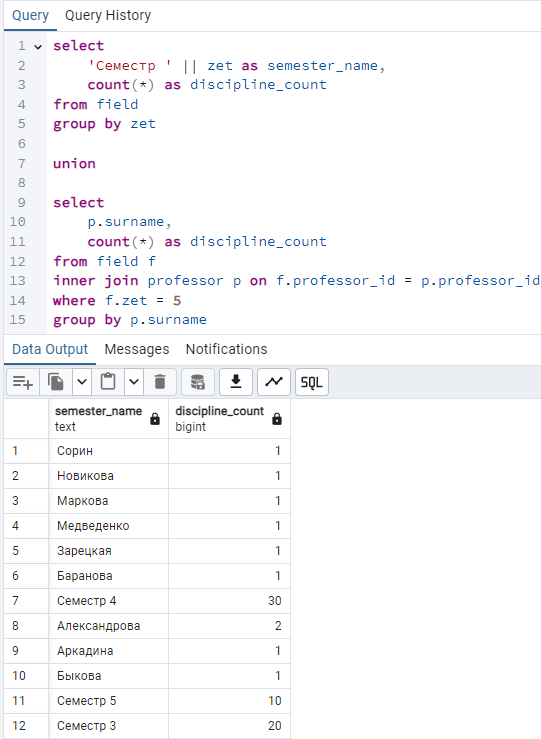Click lock icon on semester_name column
541x739 pixels.
[155, 419]
